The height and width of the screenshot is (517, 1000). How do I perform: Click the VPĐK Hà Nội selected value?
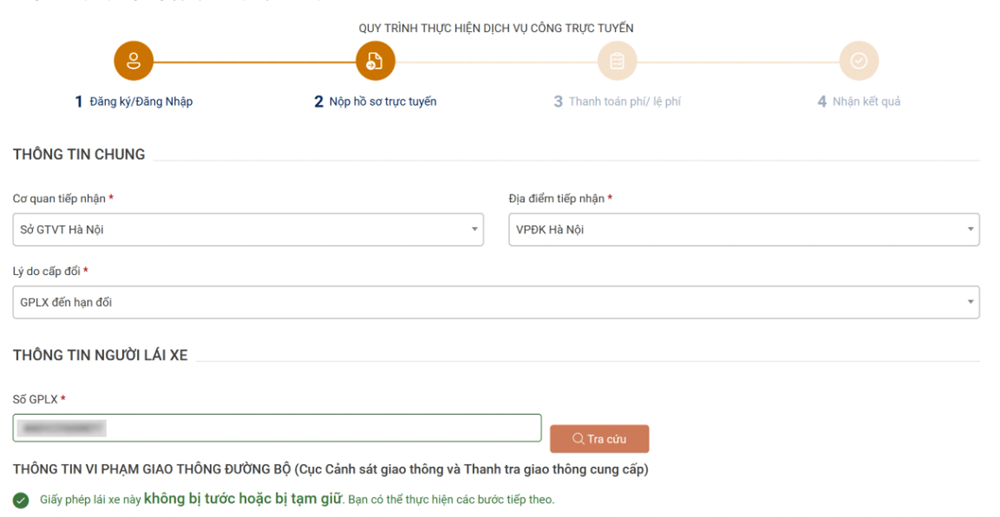[x=550, y=230]
